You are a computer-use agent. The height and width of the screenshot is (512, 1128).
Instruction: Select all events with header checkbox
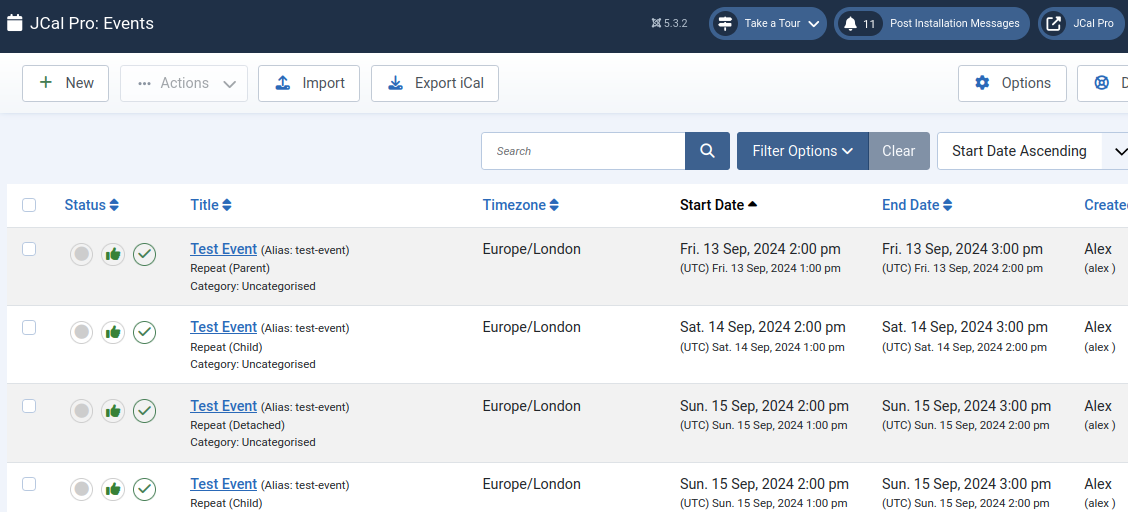29,205
